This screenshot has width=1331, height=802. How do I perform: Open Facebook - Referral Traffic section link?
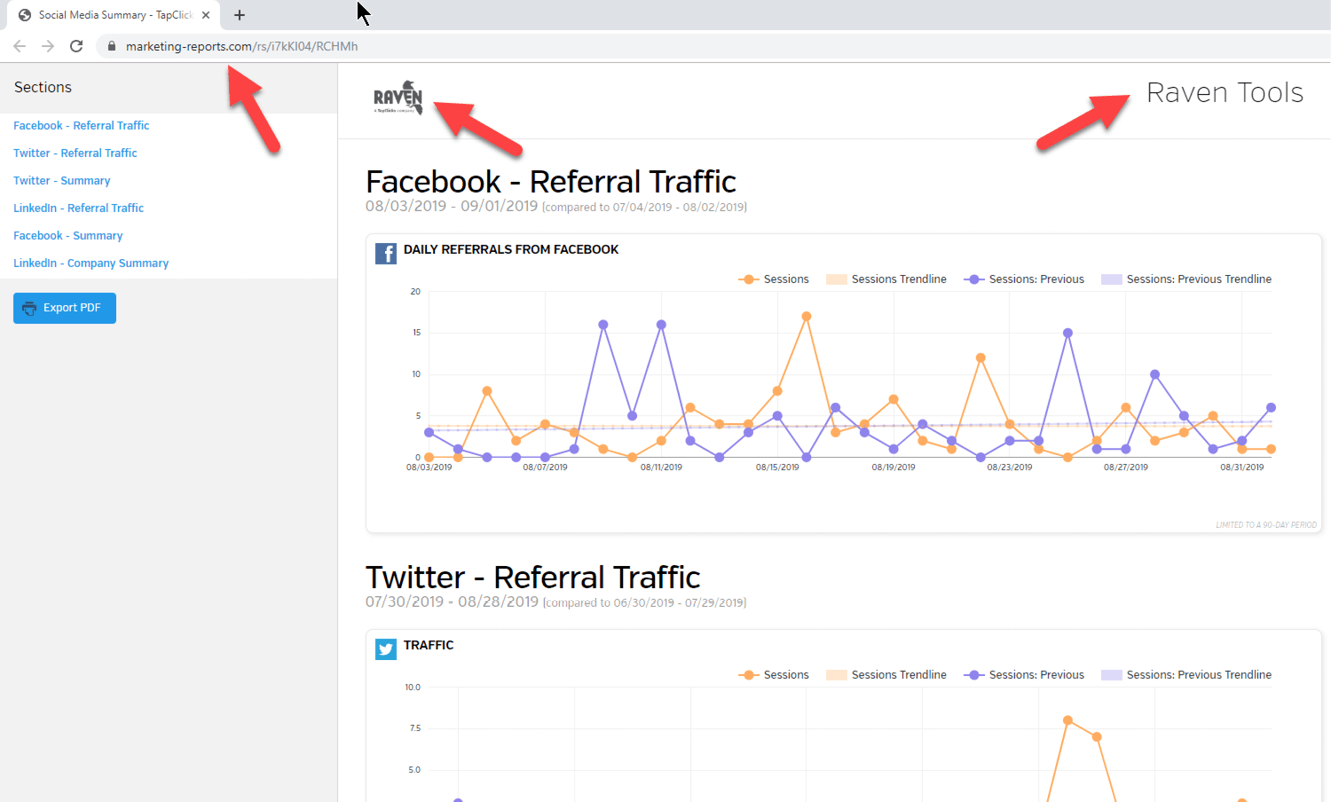point(81,125)
